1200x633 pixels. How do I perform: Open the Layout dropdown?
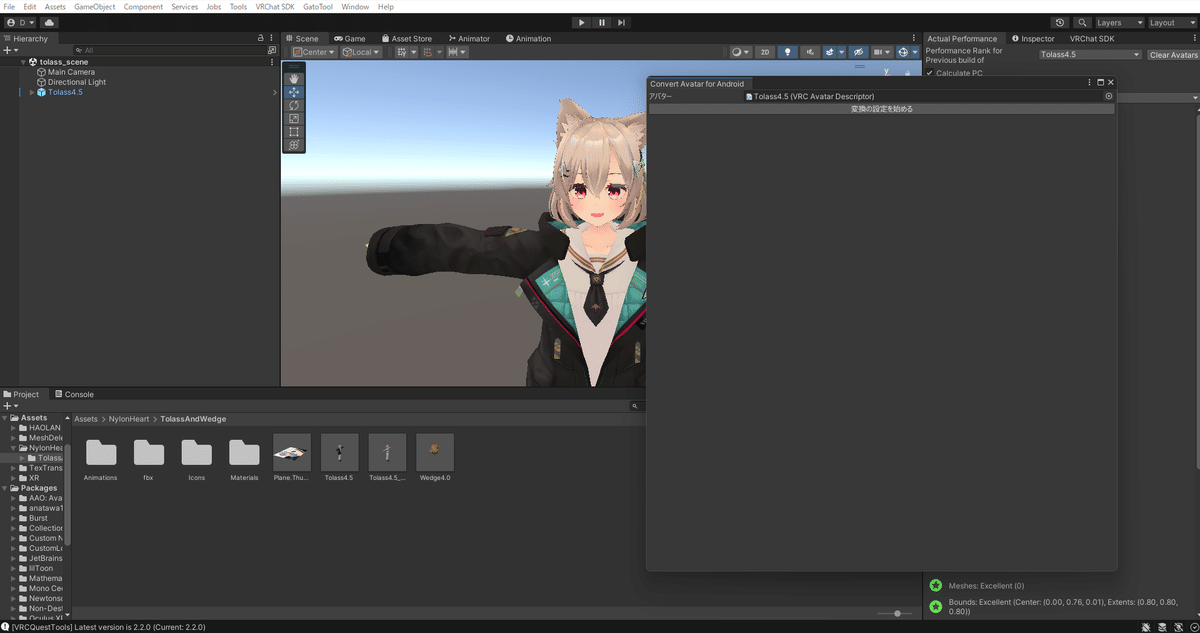[1170, 22]
